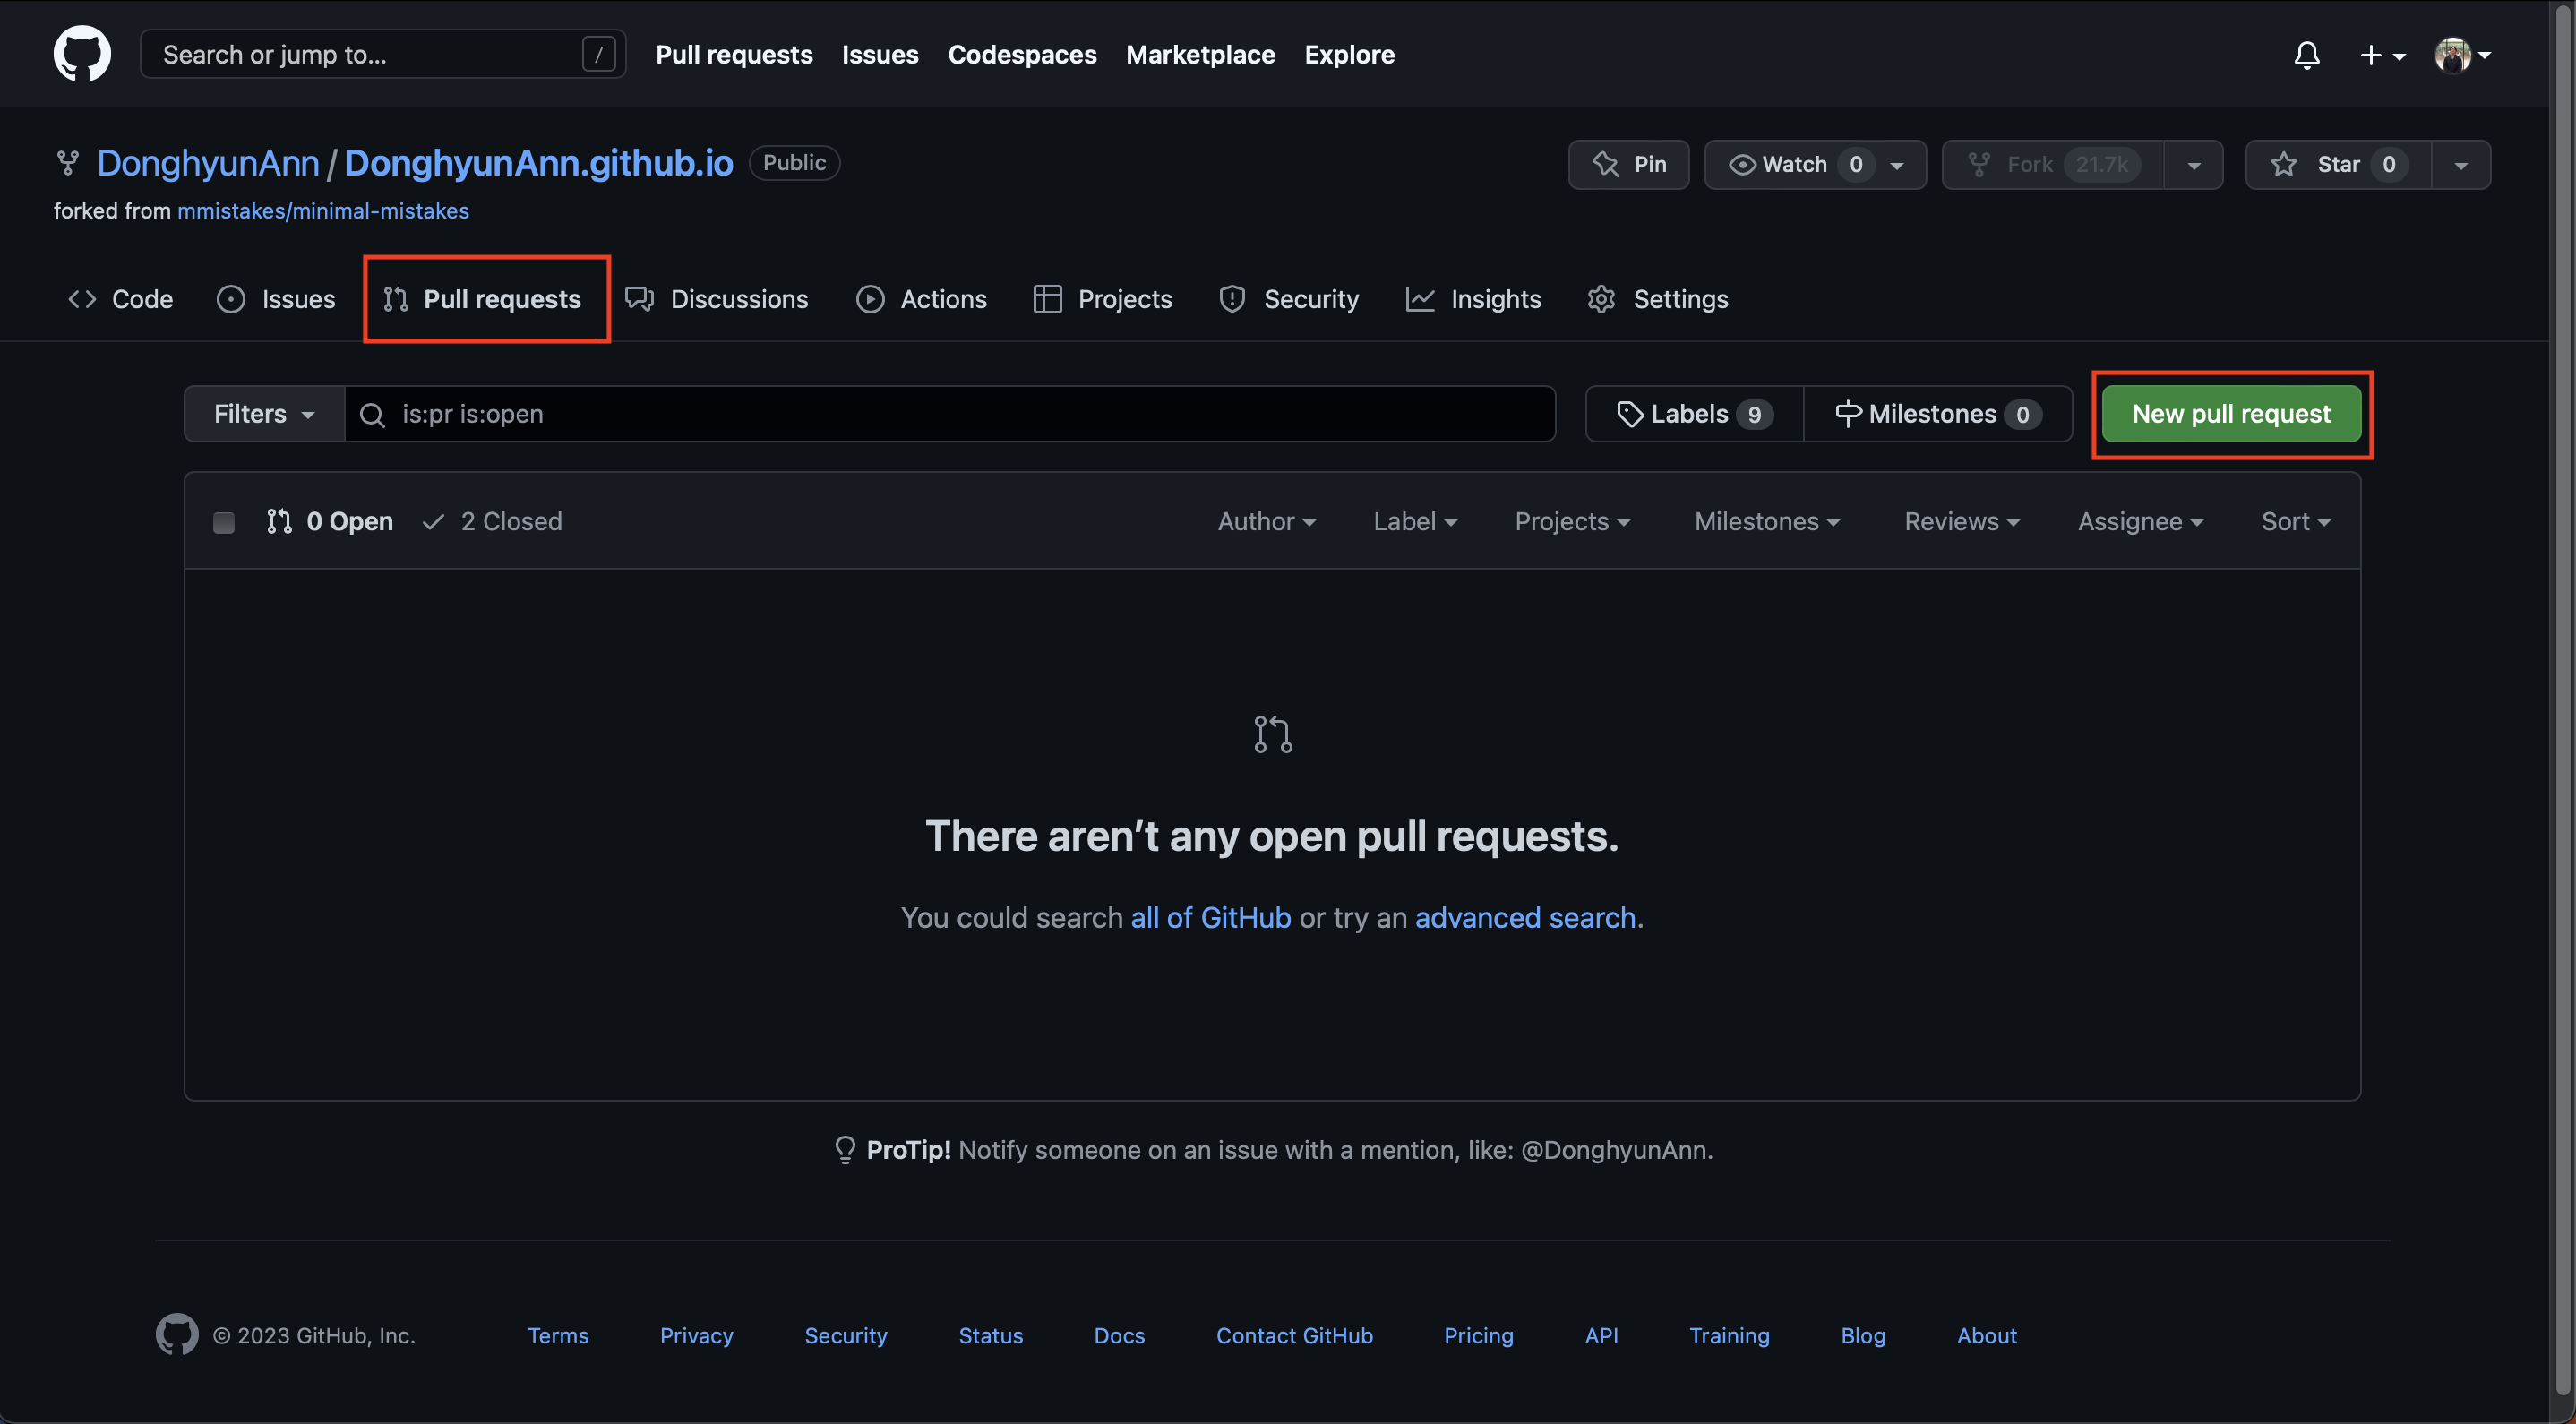The height and width of the screenshot is (1424, 2576).
Task: Click the Pin repository button
Action: pyautogui.click(x=1629, y=164)
